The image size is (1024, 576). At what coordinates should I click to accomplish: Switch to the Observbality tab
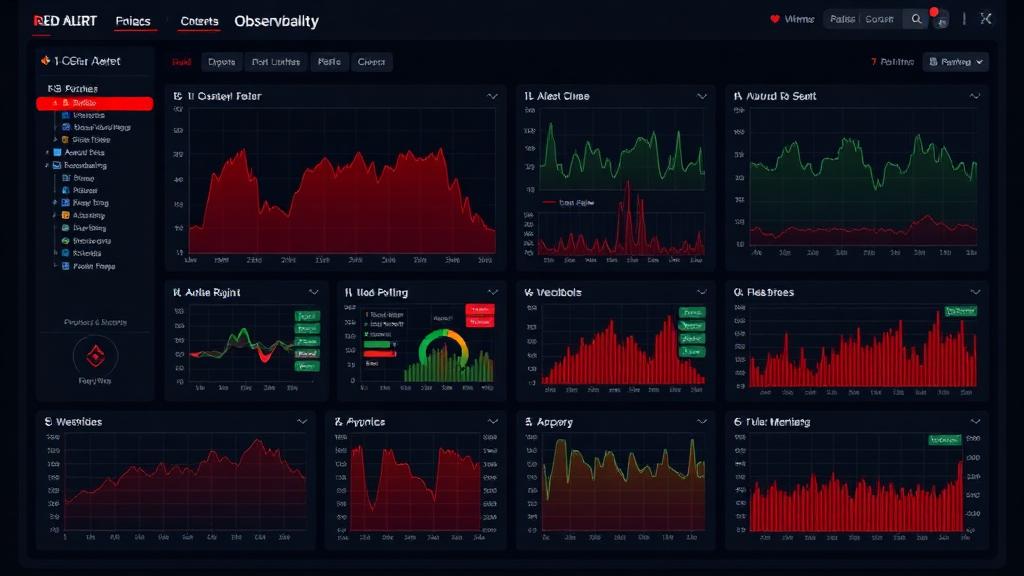click(x=276, y=21)
